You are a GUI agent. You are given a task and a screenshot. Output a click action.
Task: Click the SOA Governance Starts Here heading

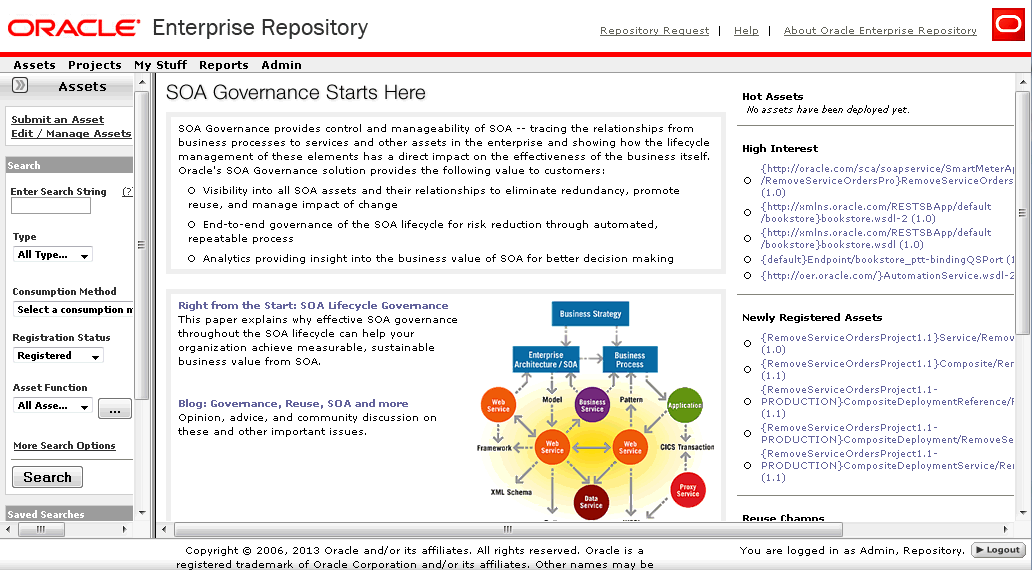pyautogui.click(x=296, y=92)
